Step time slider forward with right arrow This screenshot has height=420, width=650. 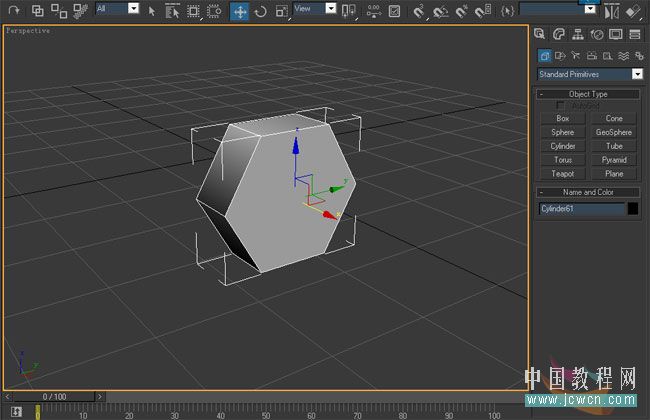click(x=99, y=397)
